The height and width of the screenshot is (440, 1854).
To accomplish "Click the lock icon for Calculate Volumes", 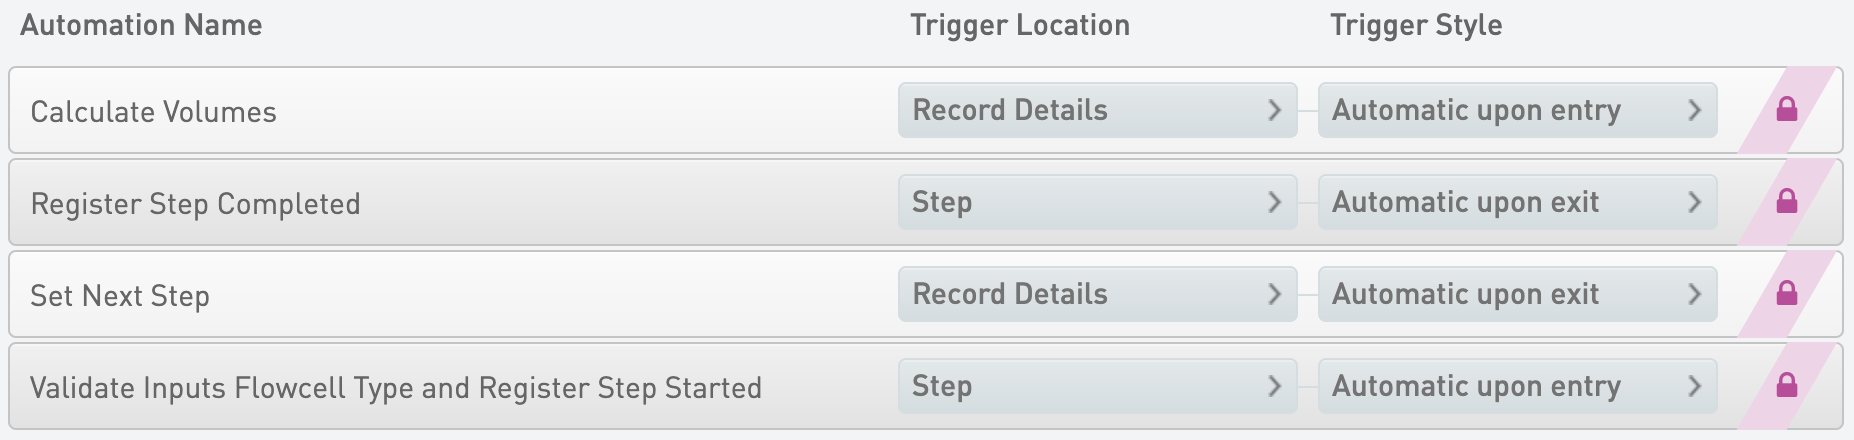I will (1786, 110).
